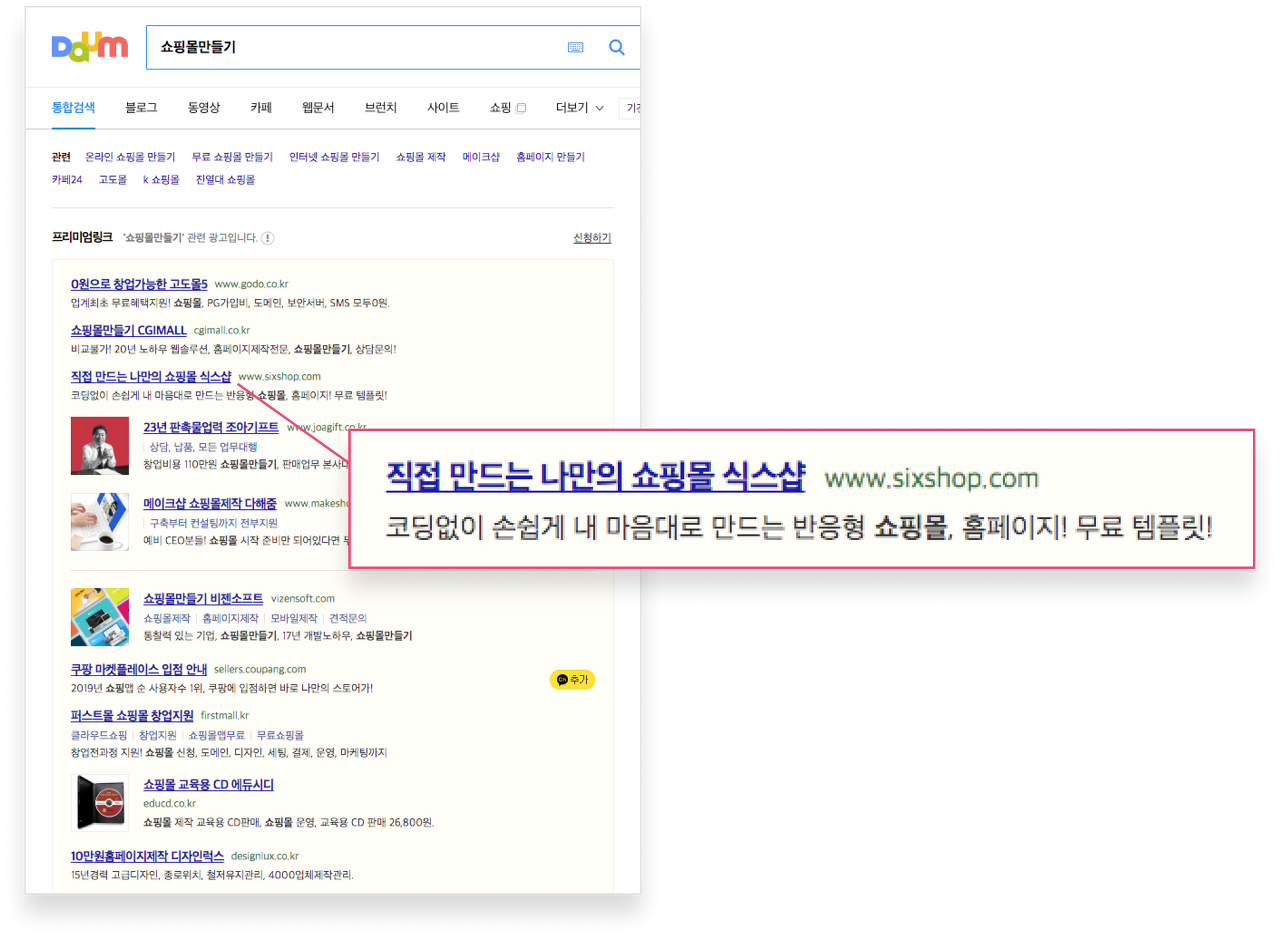The height and width of the screenshot is (938, 1280).
Task: Open ad link 0원으로 창업가능한 고도몰5
Action: (x=139, y=285)
